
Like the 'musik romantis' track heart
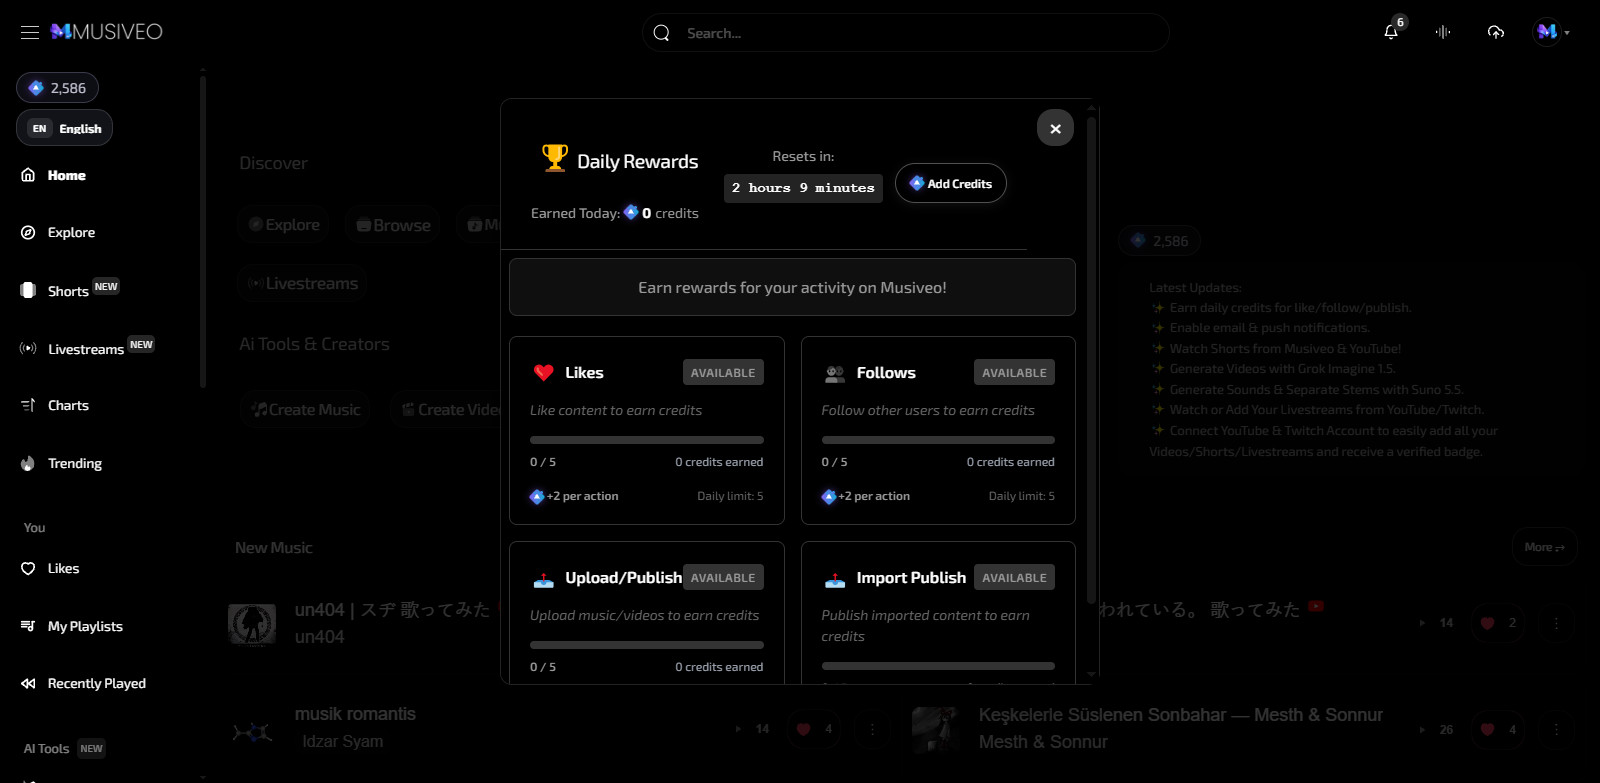click(x=803, y=729)
